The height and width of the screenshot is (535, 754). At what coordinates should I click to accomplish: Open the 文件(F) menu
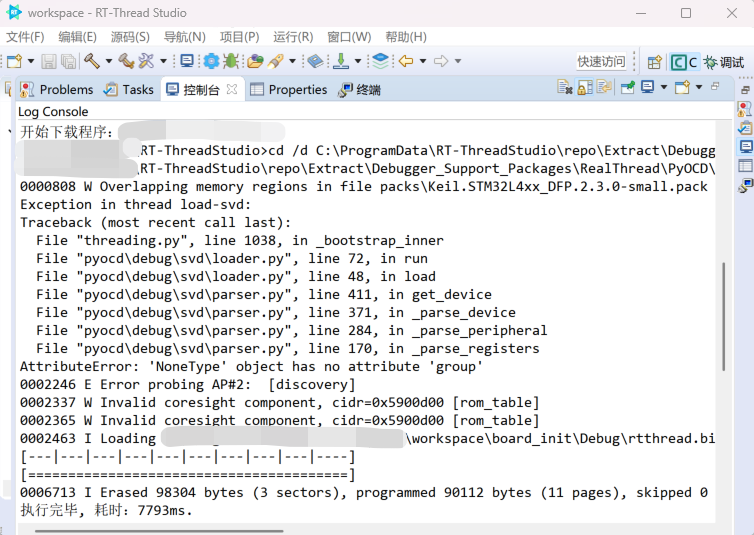coord(25,37)
